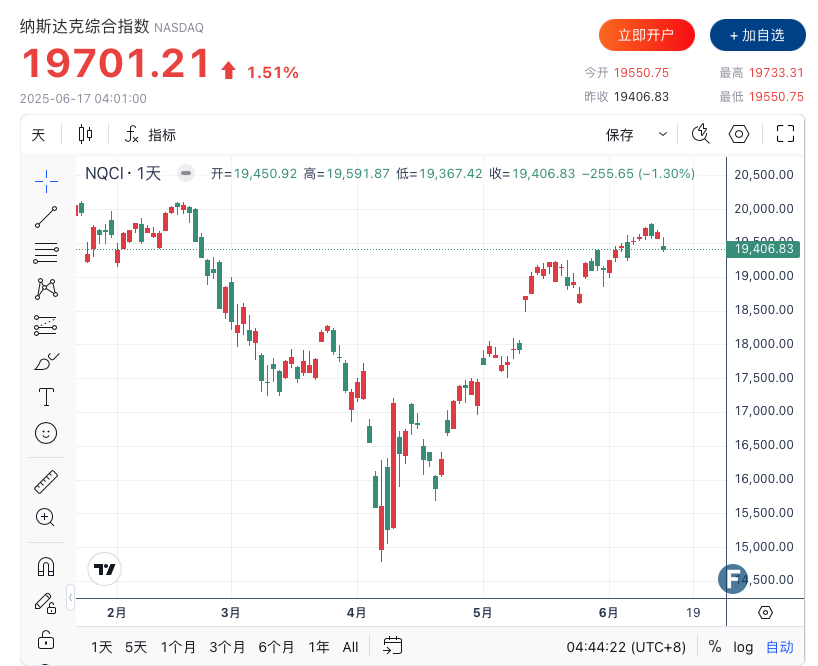This screenshot has height=666, width=818.
Task: Click the zoom-in magnifier tool
Action: (x=46, y=517)
